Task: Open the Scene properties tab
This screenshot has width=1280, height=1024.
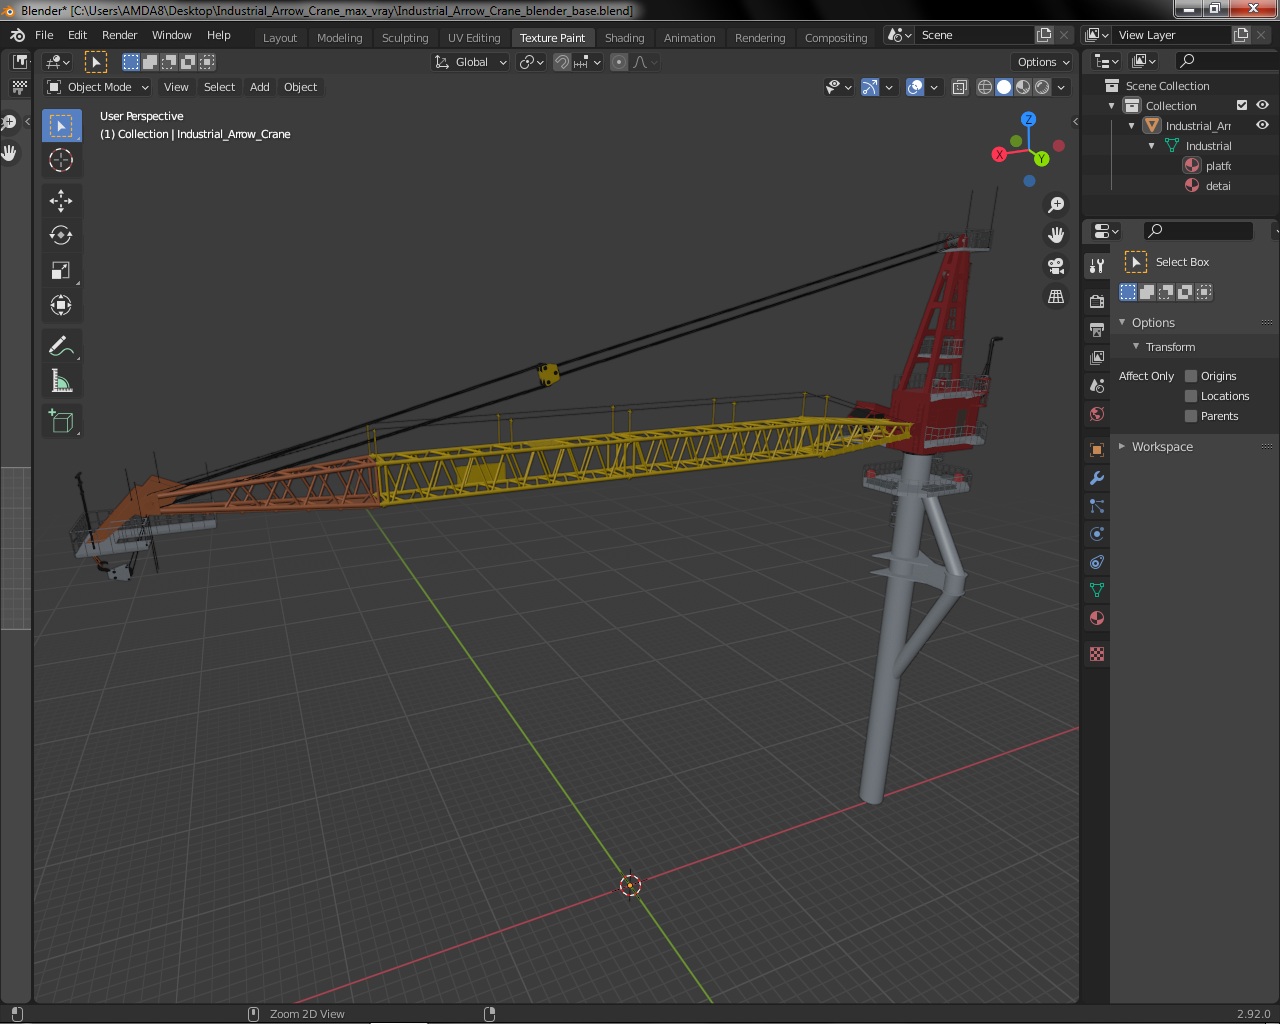Action: (1097, 385)
